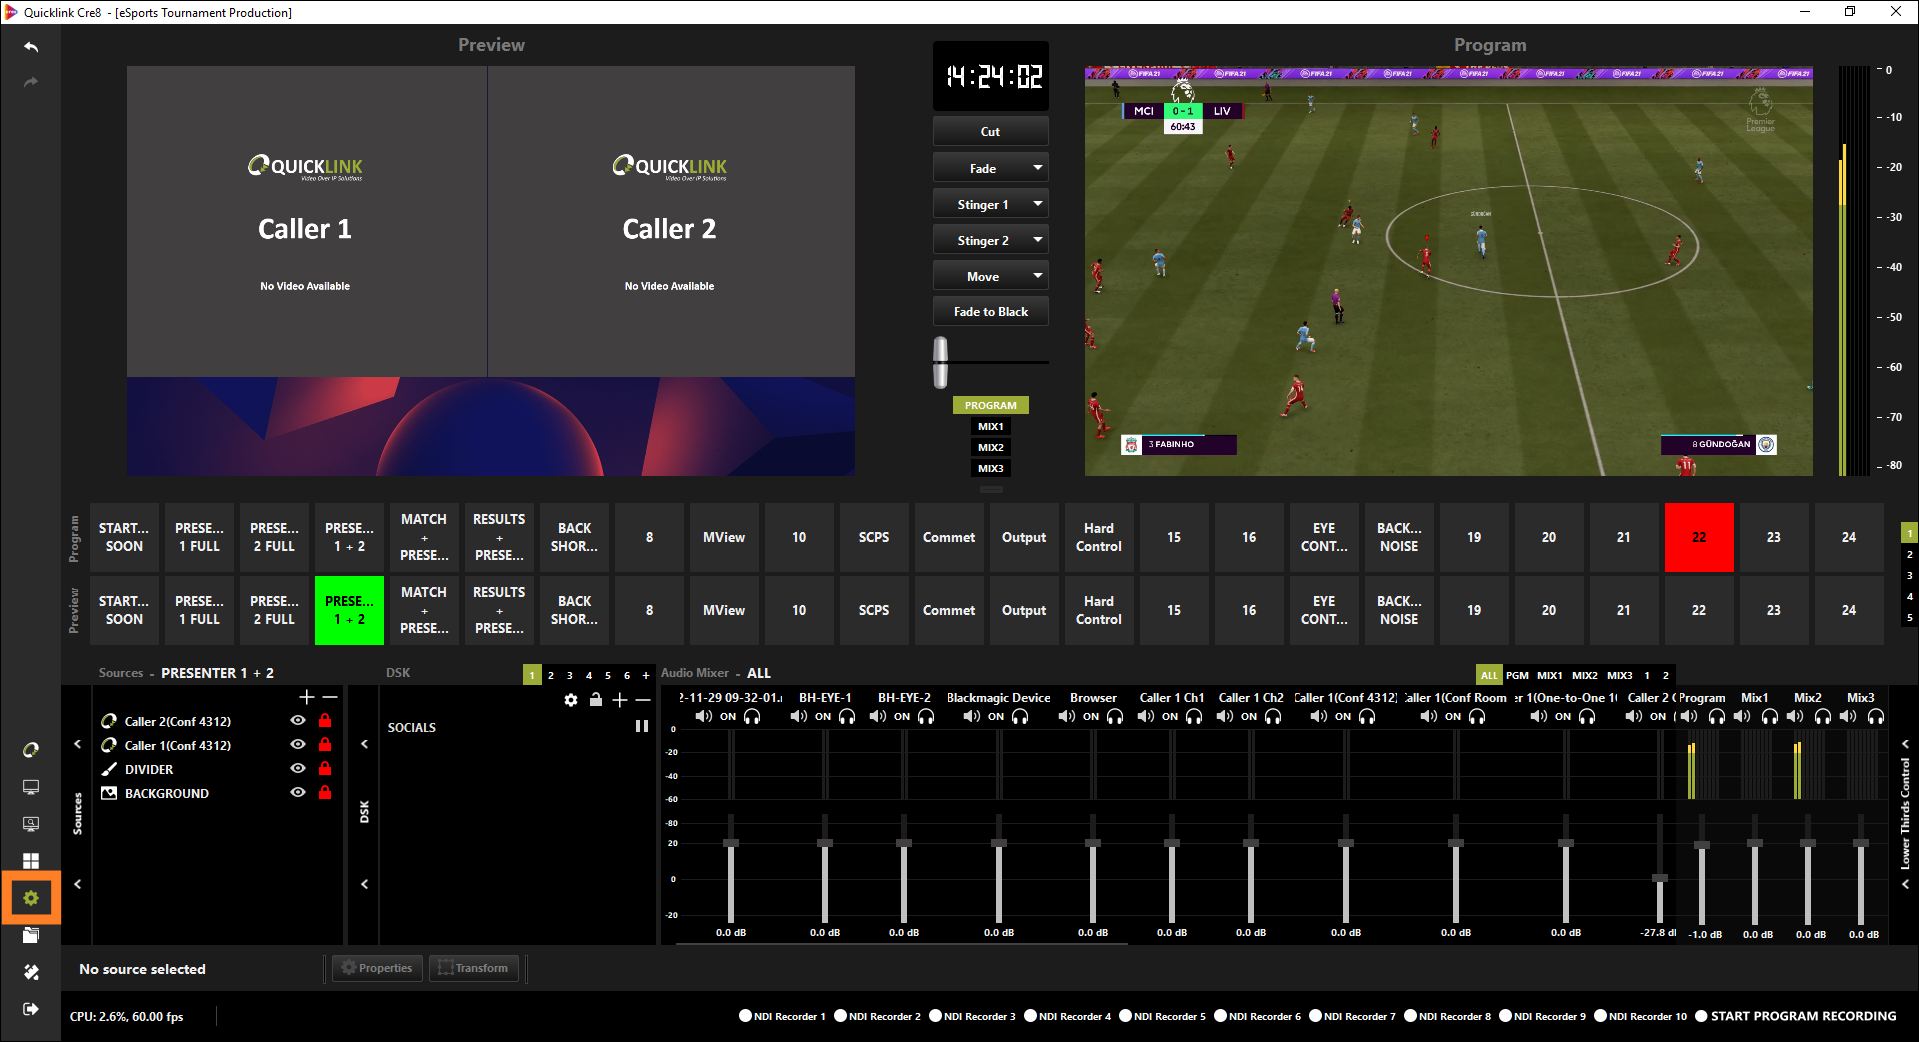The width and height of the screenshot is (1919, 1042).
Task: Open the Stinger 2 dropdown arrow
Action: tap(1038, 240)
